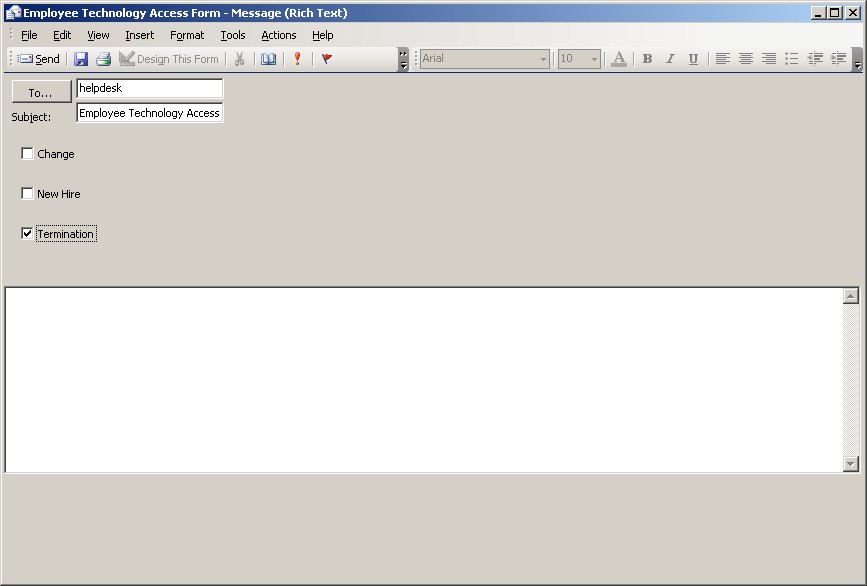This screenshot has height=586, width=867.
Task: Open the Insert menu
Action: (139, 35)
